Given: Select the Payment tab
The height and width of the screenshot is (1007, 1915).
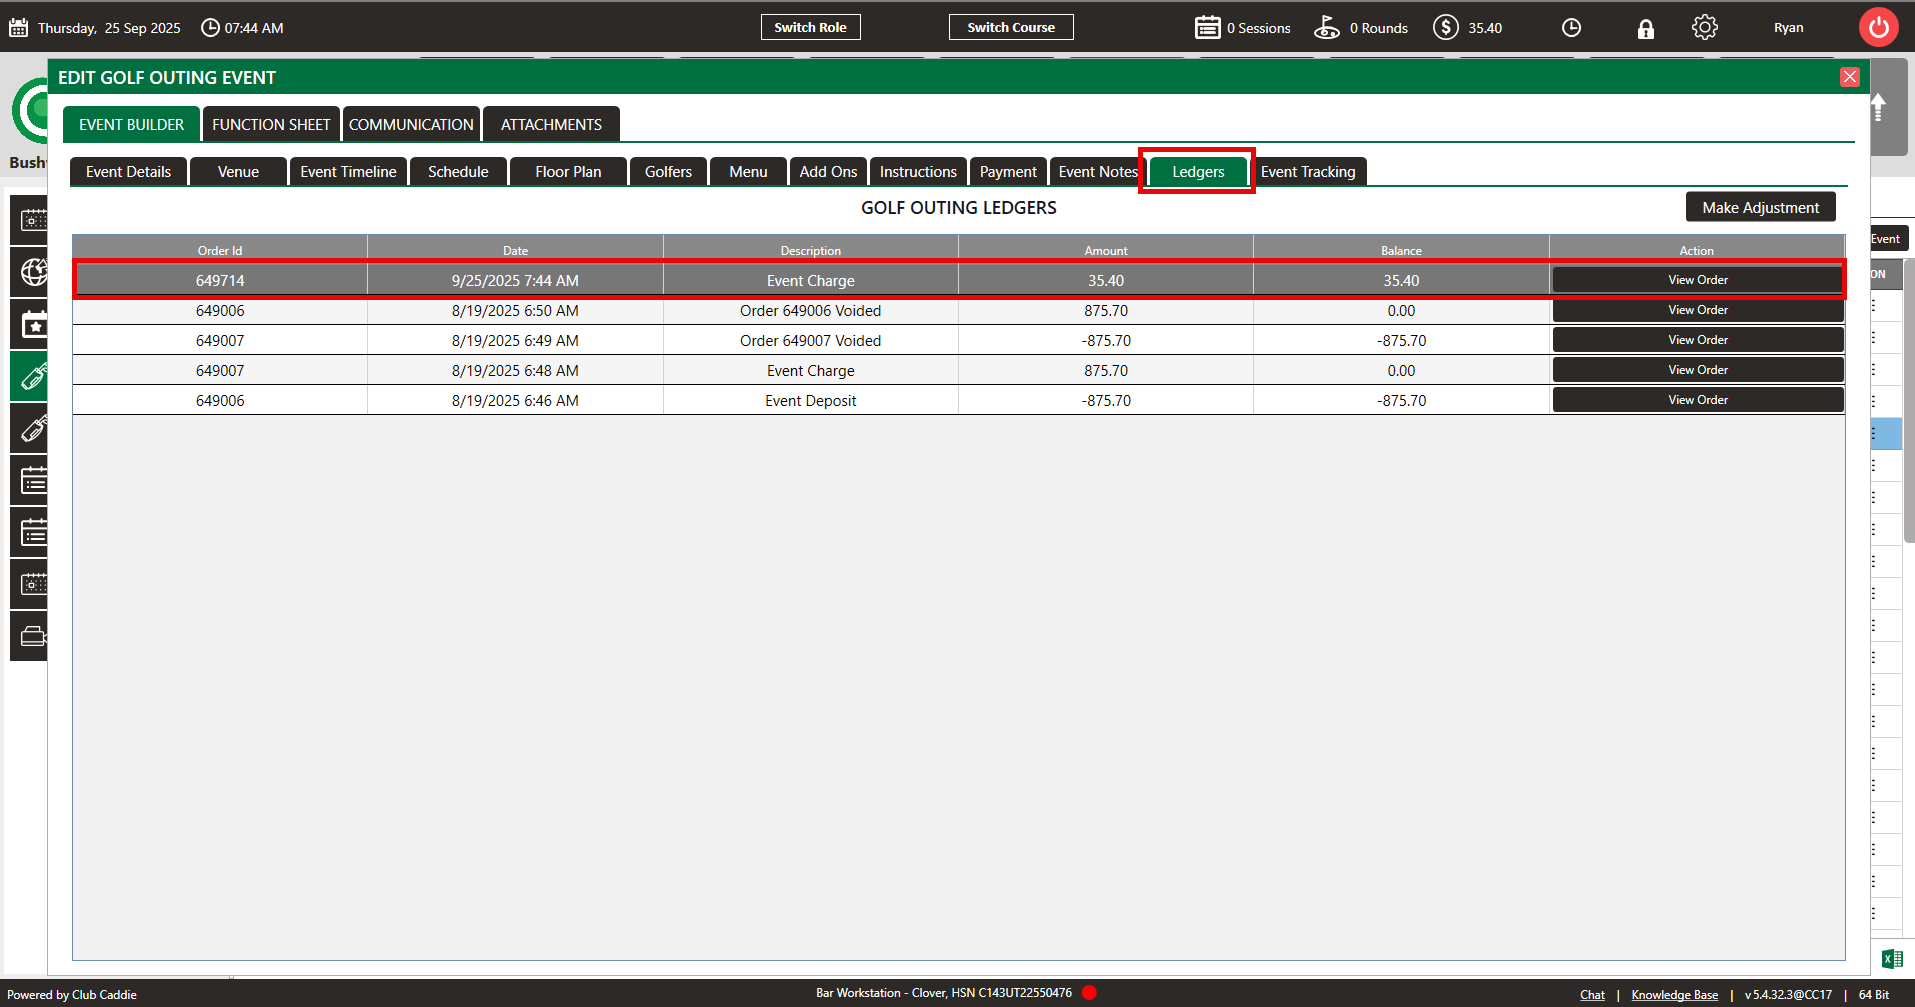Looking at the screenshot, I should pos(1007,172).
